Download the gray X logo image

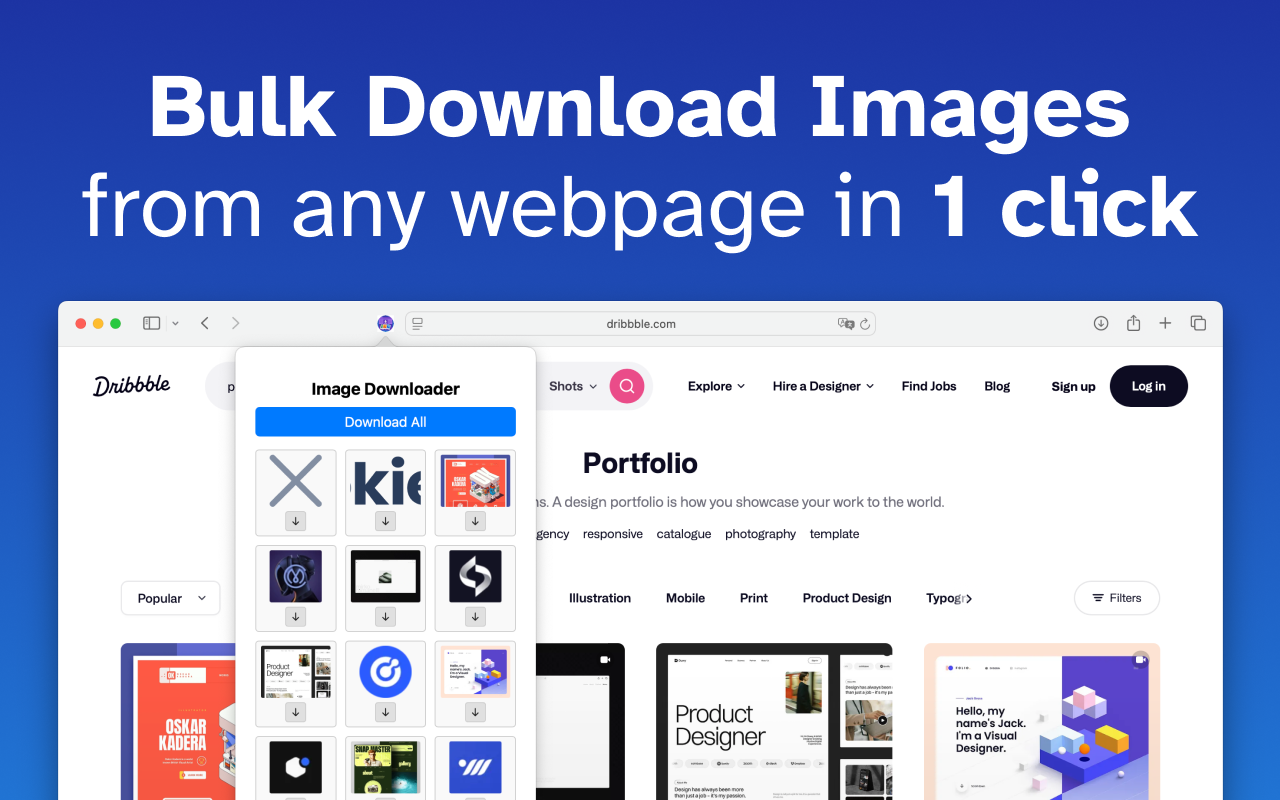pos(295,521)
